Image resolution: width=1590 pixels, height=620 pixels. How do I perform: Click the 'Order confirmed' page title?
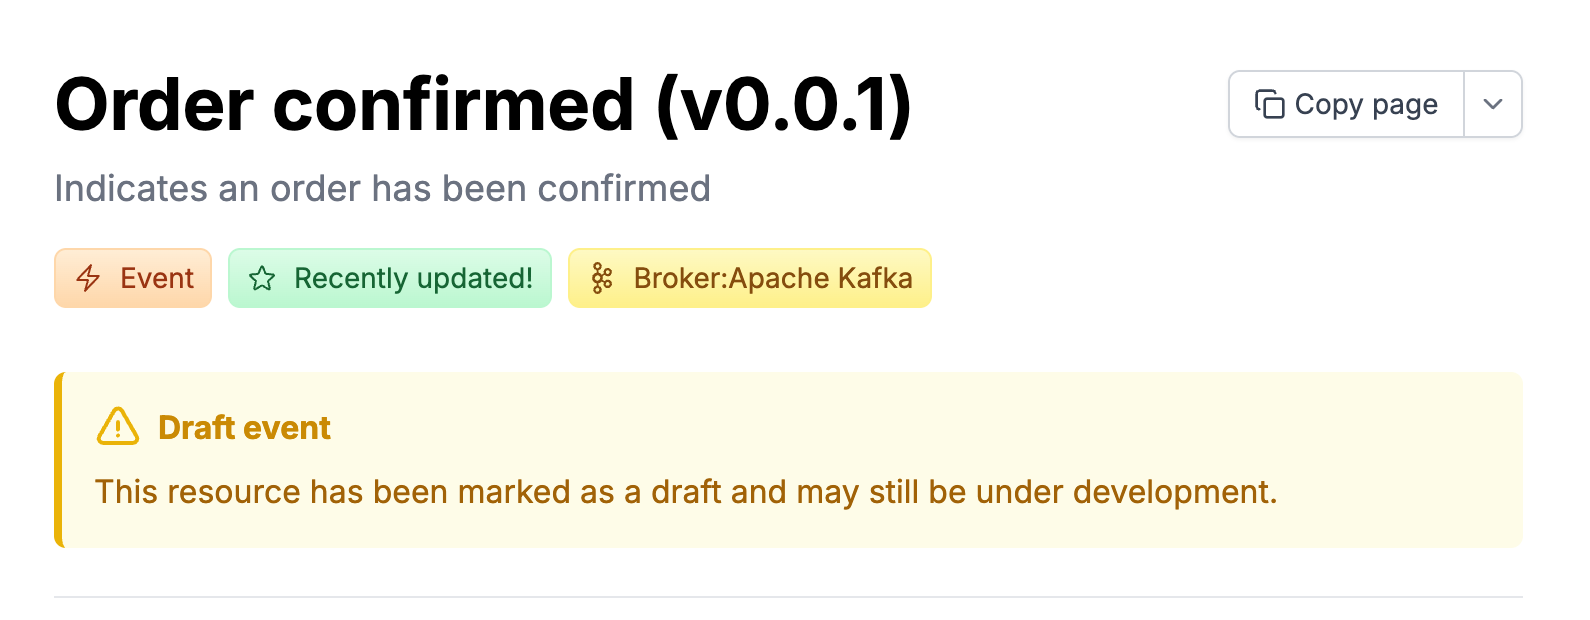tap(345, 105)
